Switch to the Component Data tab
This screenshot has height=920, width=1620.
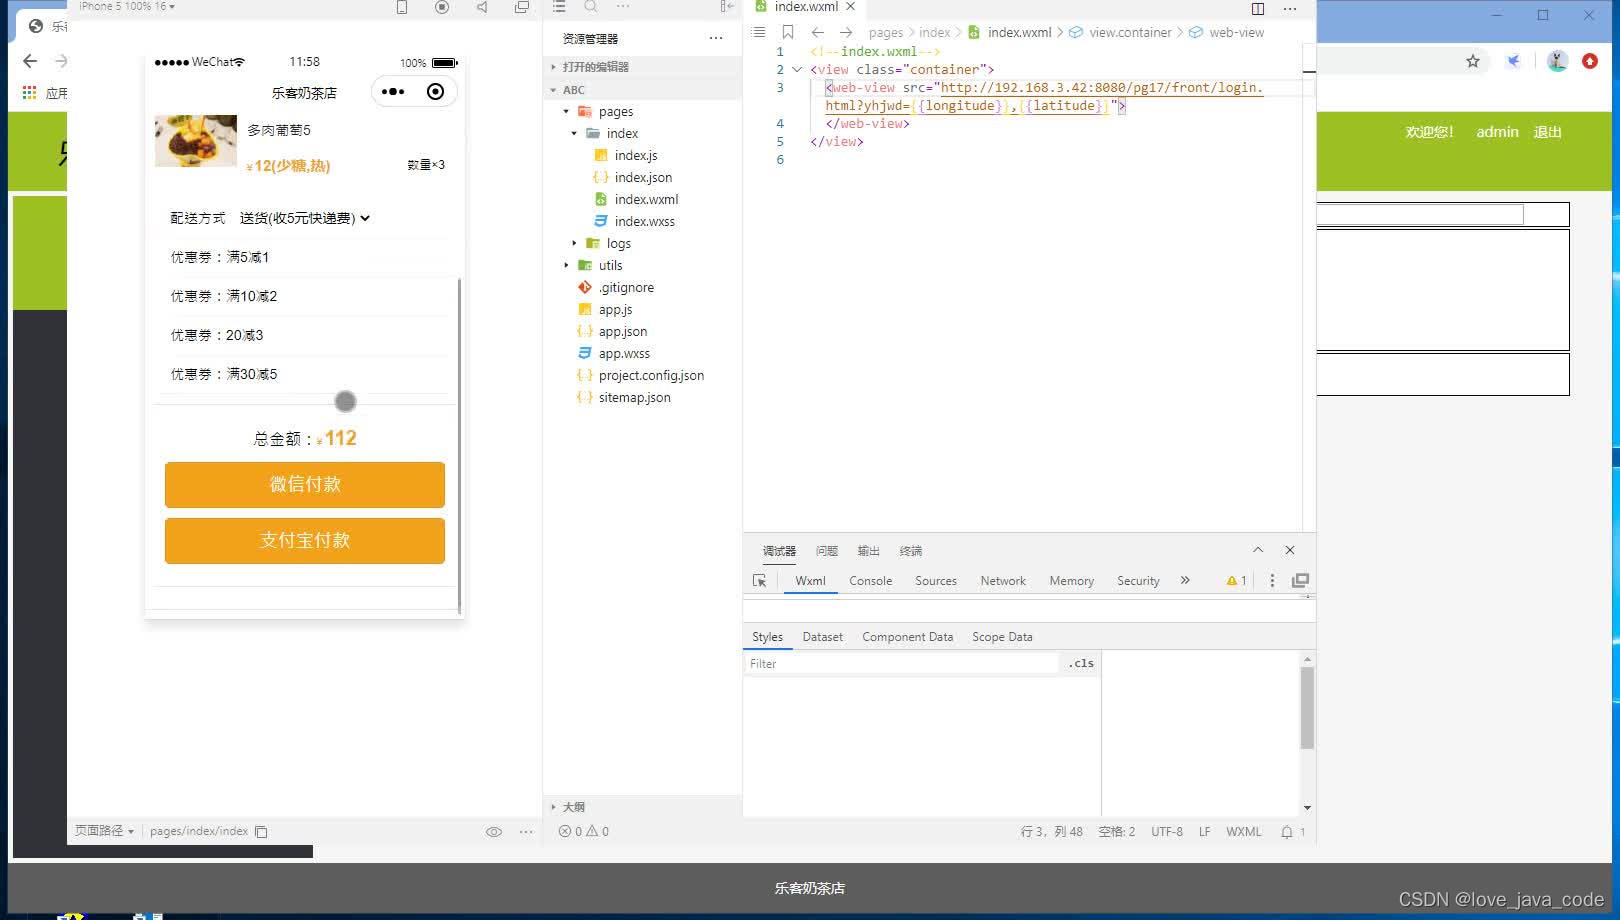pos(907,637)
